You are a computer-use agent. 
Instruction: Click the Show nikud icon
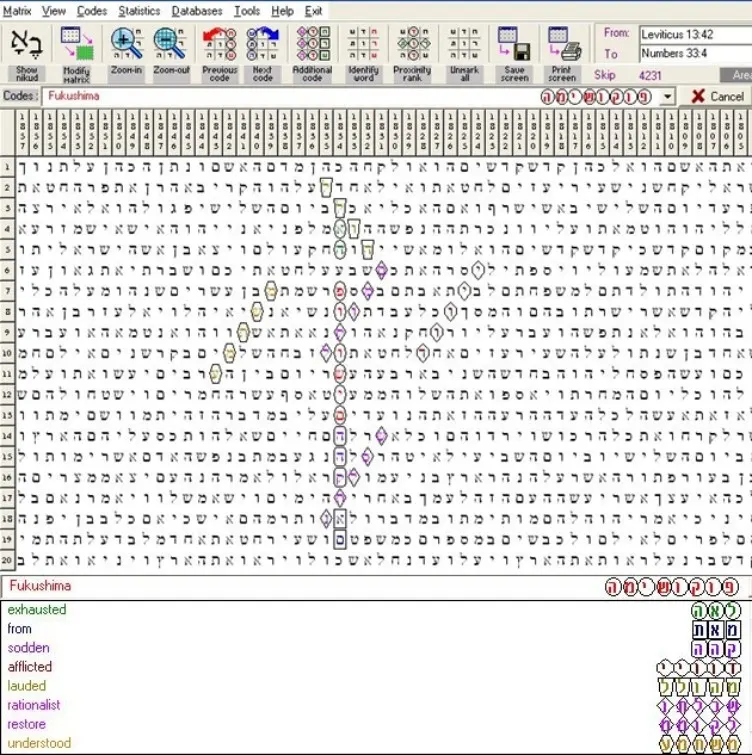pos(26,43)
